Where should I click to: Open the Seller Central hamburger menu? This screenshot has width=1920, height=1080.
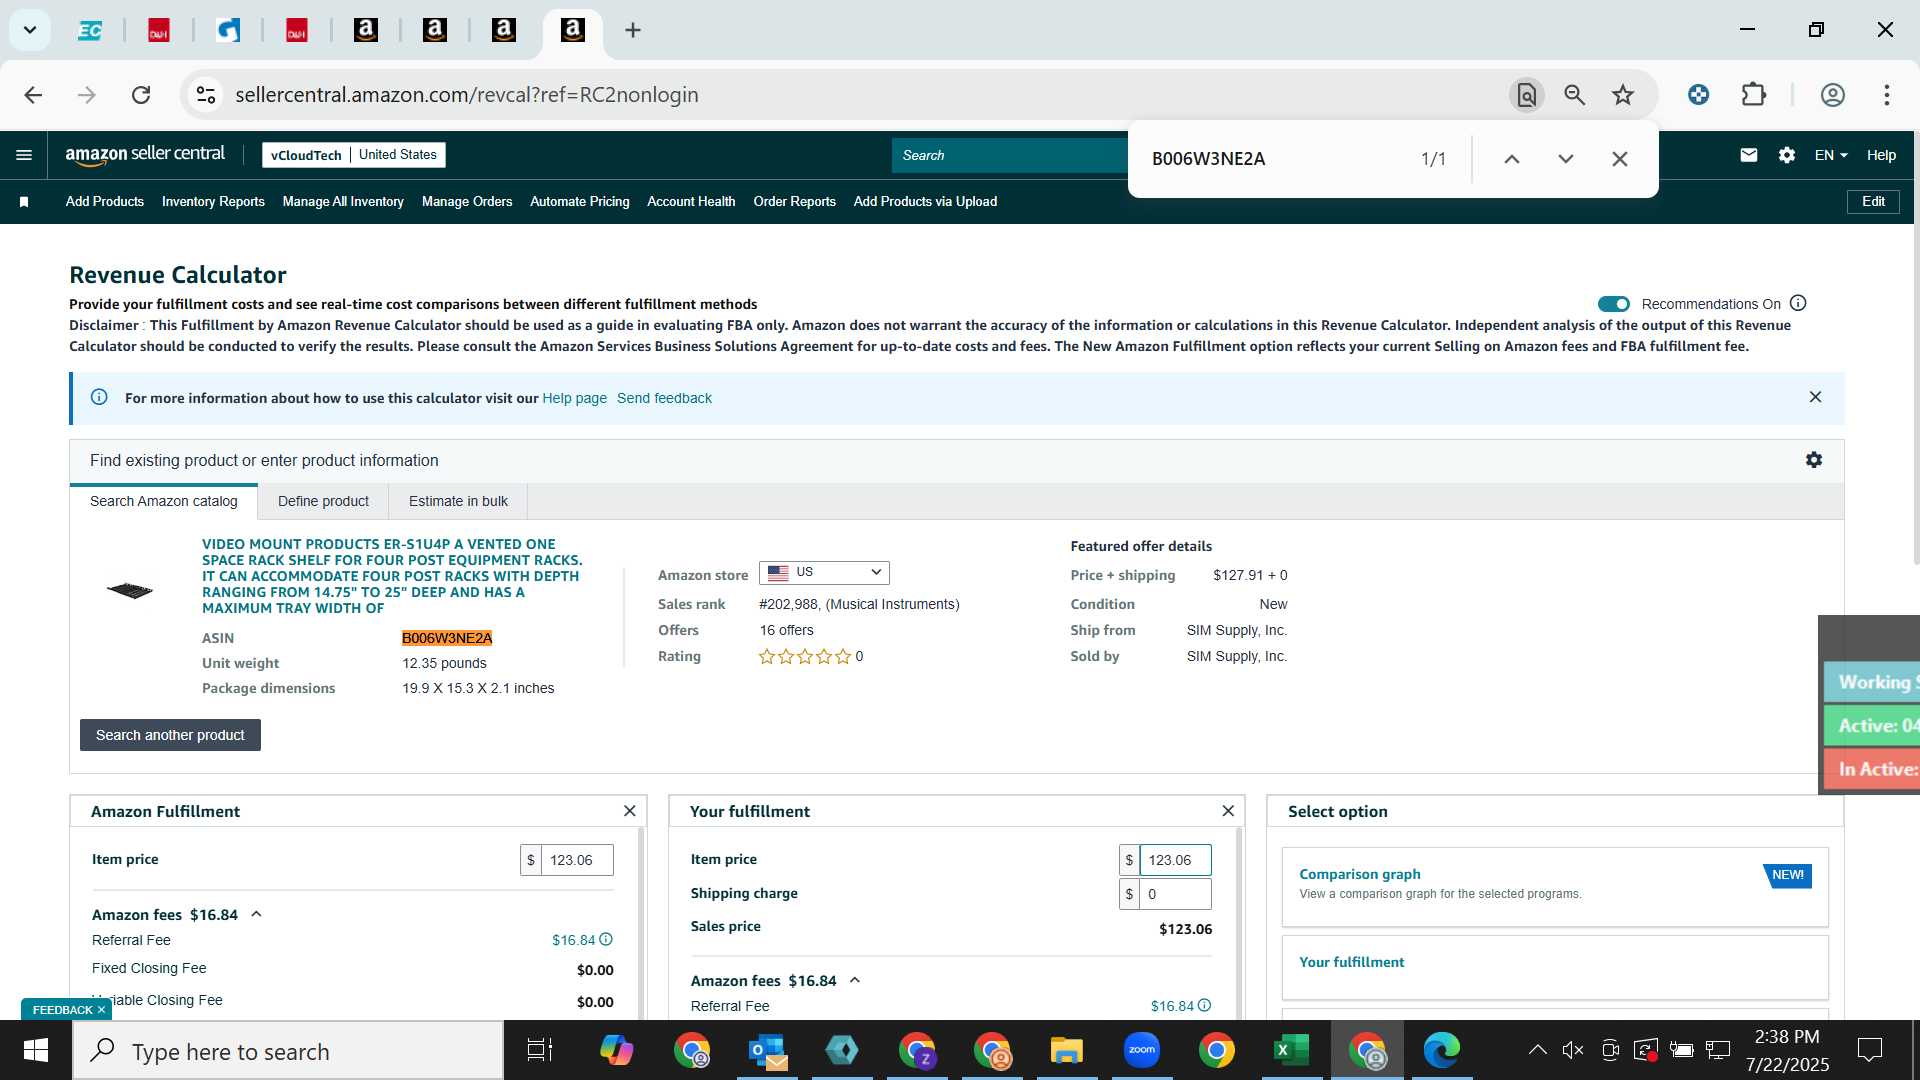click(24, 155)
